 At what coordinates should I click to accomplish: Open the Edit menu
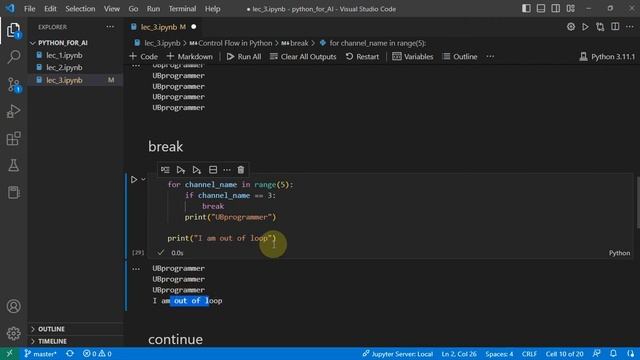[x=50, y=9]
